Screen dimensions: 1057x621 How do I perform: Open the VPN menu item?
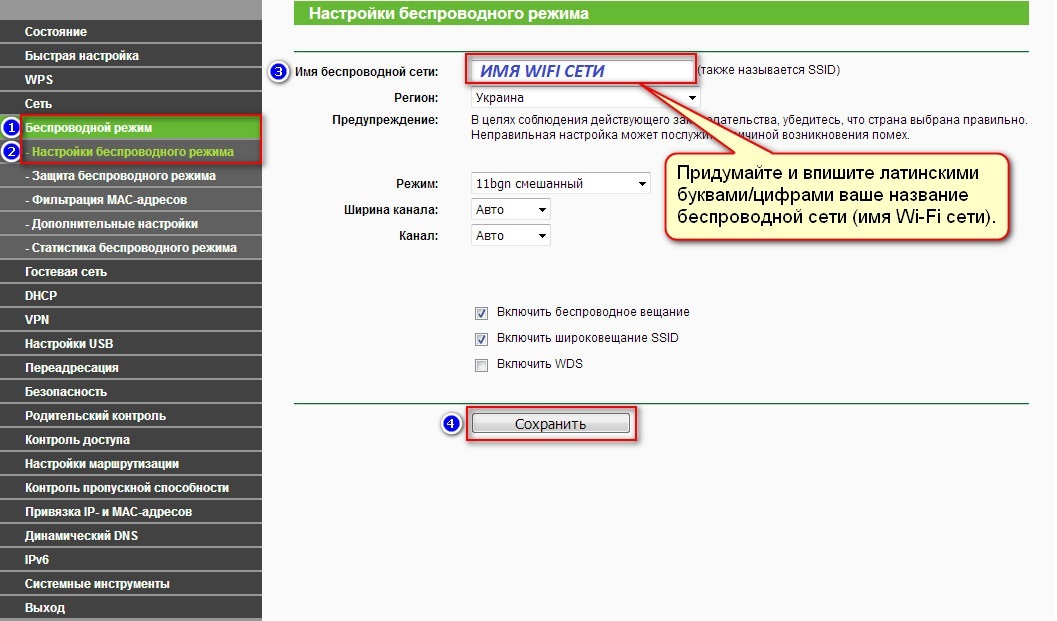click(131, 320)
